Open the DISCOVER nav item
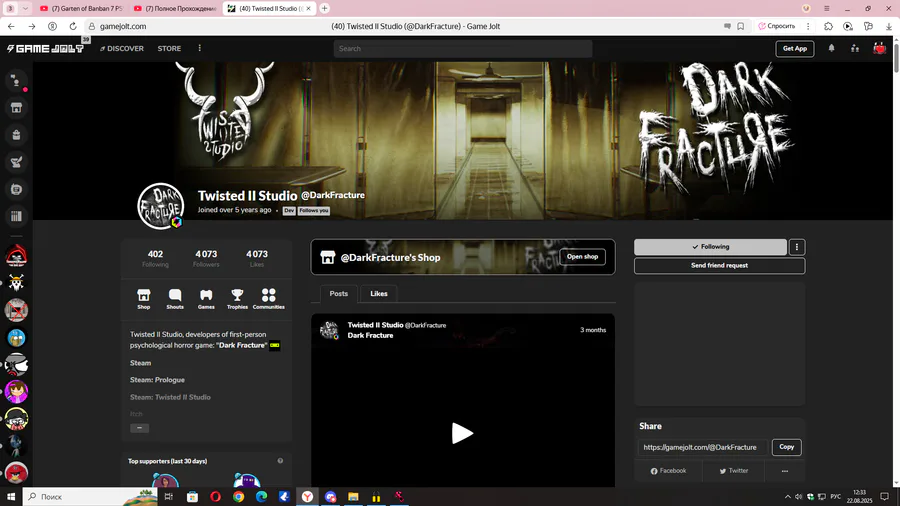 pos(122,49)
